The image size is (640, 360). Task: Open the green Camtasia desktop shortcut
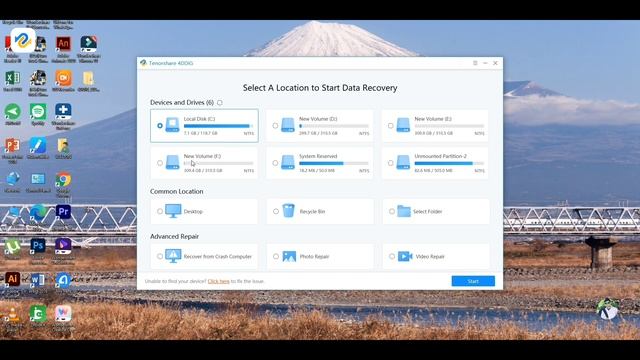coord(38,314)
